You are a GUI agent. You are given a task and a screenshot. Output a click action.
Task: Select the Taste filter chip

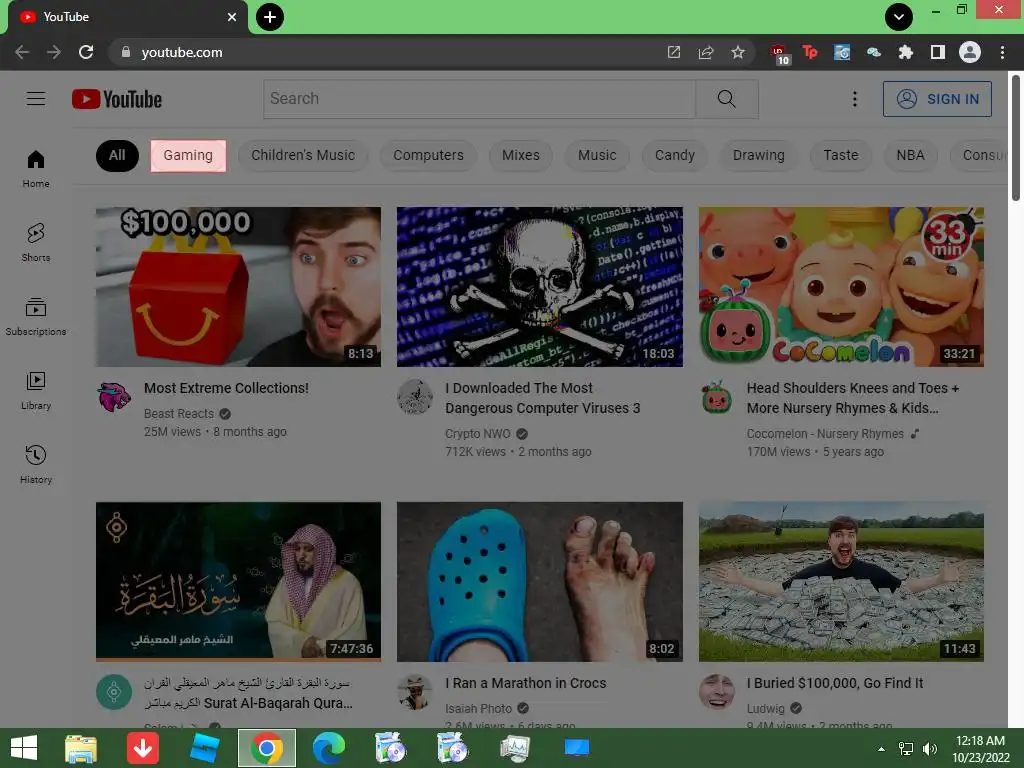(x=840, y=155)
